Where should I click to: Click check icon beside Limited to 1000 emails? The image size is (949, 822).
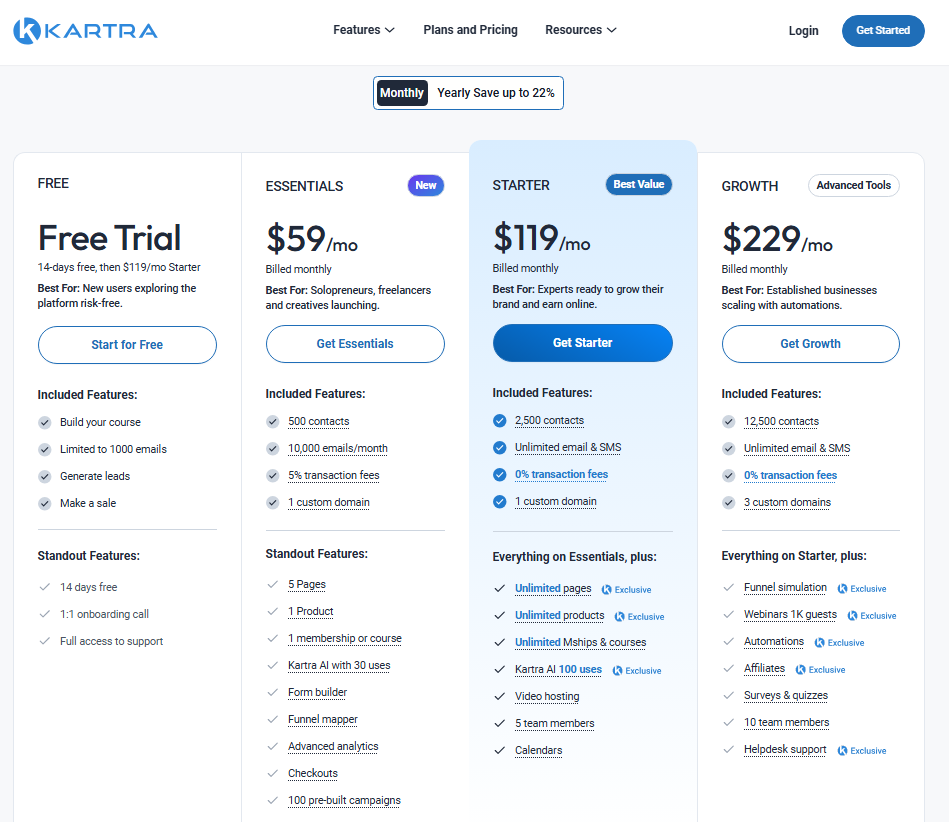[45, 449]
